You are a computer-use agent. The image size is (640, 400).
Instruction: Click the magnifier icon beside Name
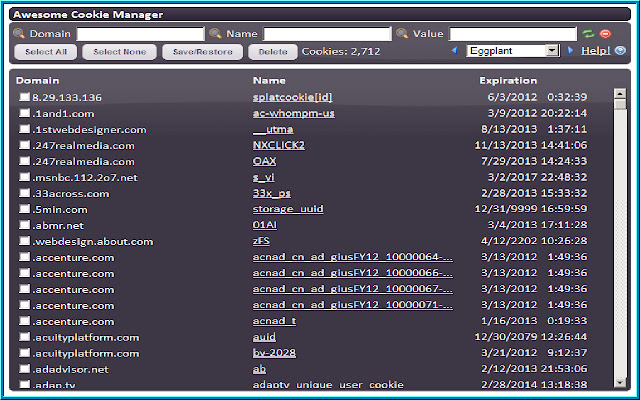[x=216, y=33]
